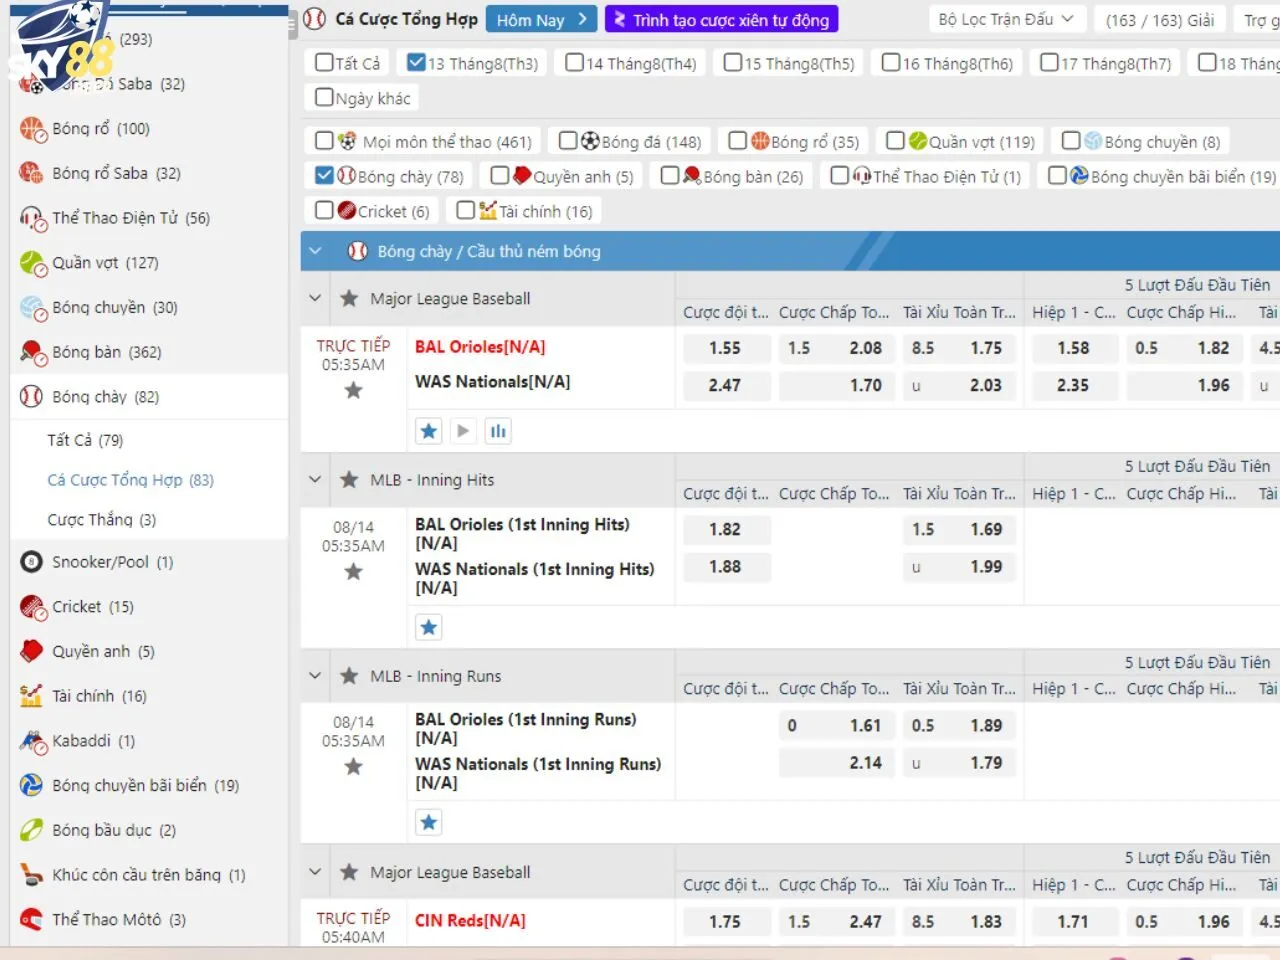Select the Bóng chuyền bãi biển sidebar icon
1280x960 pixels.
click(x=32, y=785)
